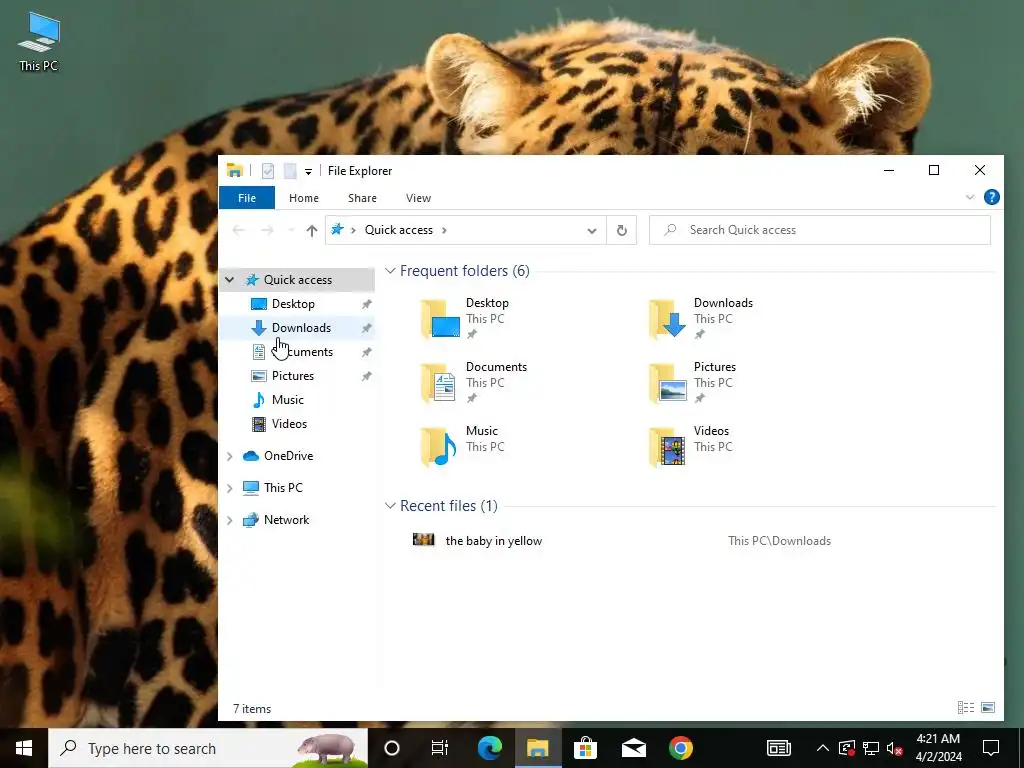Image resolution: width=1024 pixels, height=768 pixels.
Task: Expand the Network tree node
Action: click(x=230, y=520)
